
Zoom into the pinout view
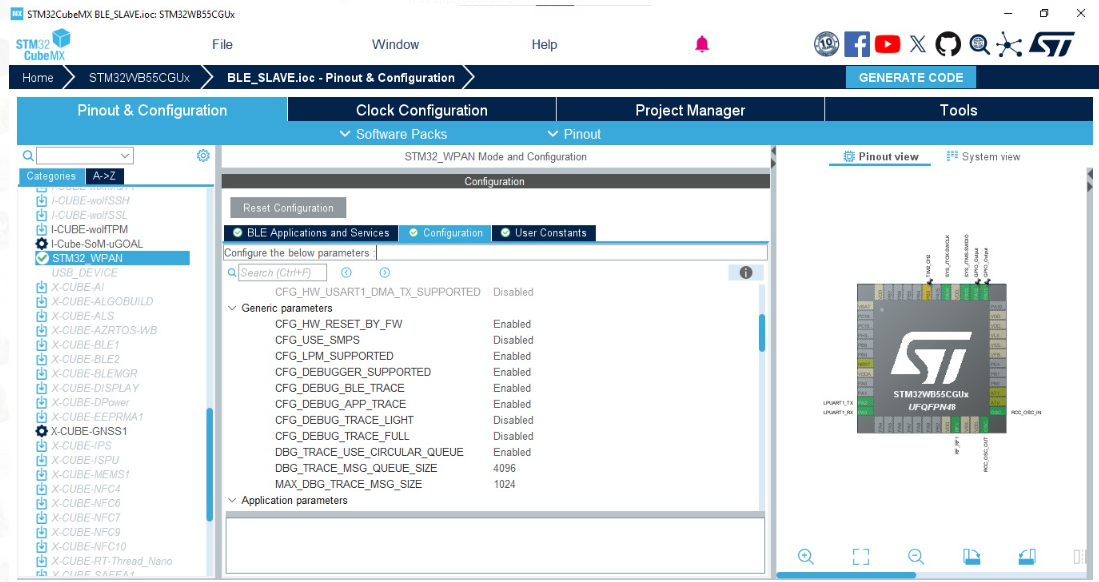805,556
